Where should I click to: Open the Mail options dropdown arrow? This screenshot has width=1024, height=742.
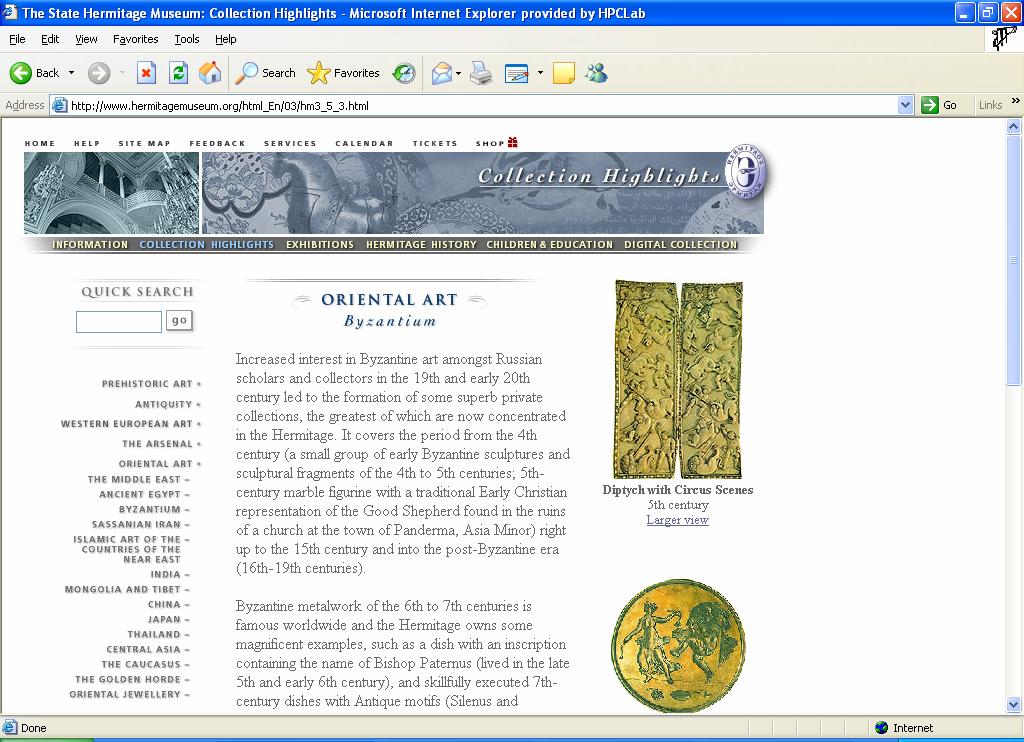tap(458, 73)
